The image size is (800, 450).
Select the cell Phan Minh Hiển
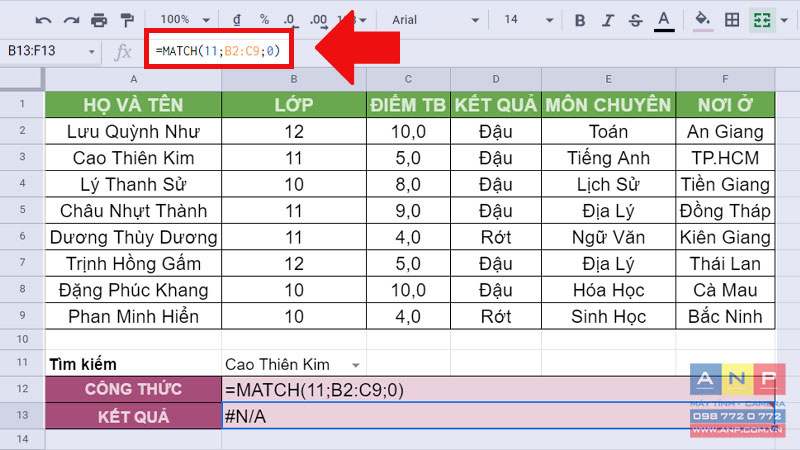[x=133, y=316]
